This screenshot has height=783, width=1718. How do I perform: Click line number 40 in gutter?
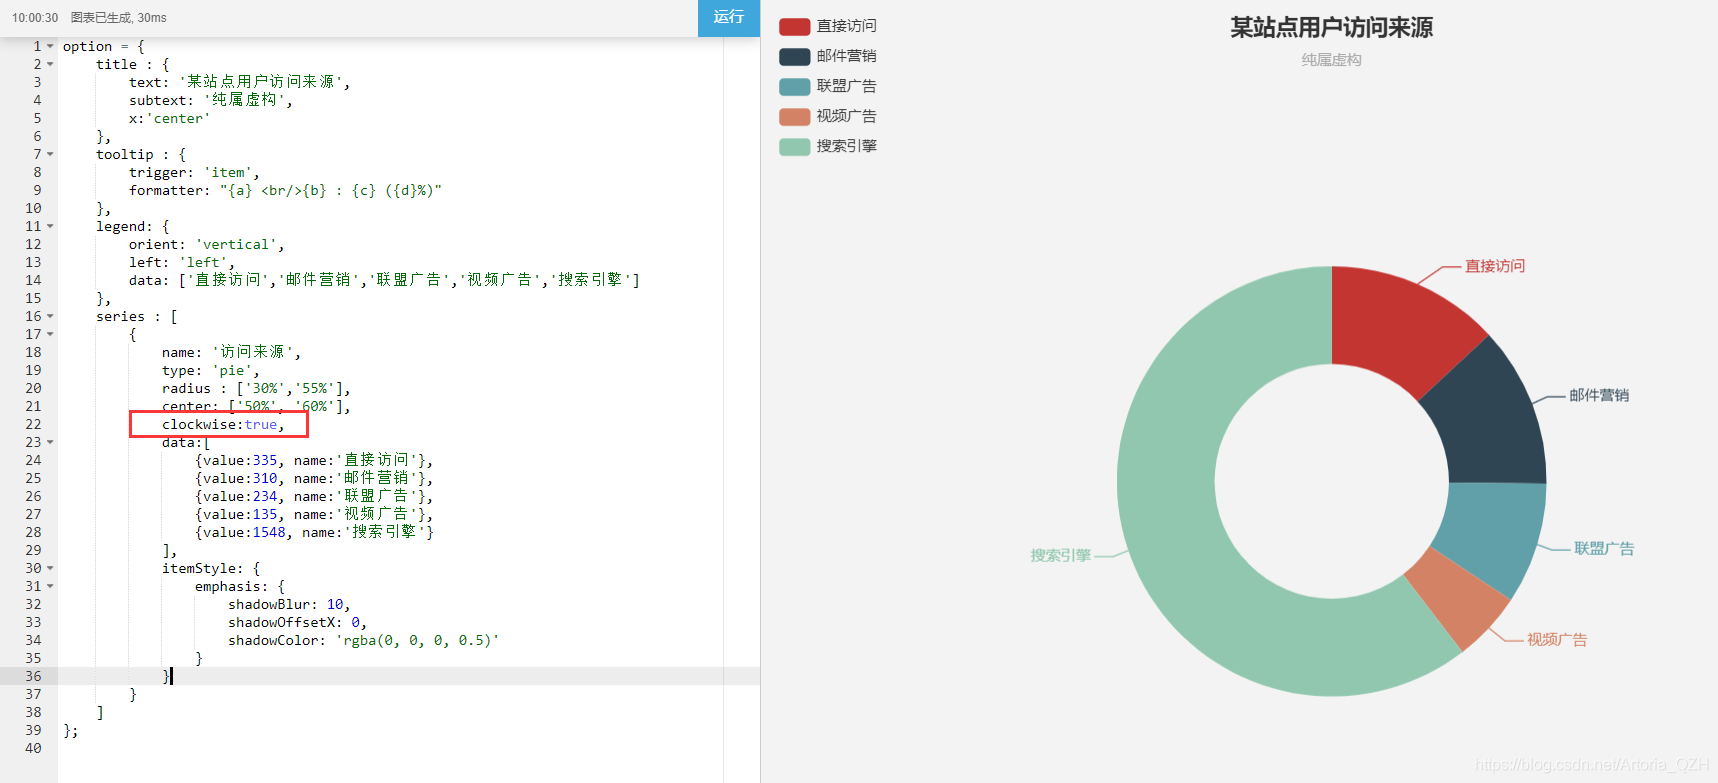click(33, 748)
